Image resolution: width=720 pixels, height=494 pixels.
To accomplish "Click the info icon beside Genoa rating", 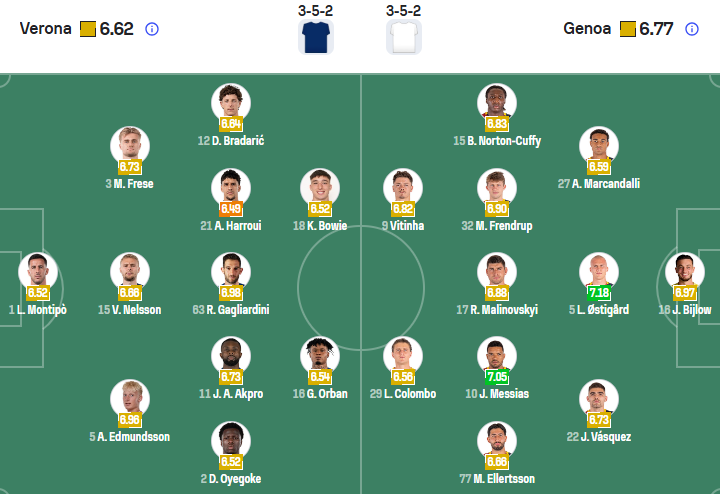I will [691, 29].
